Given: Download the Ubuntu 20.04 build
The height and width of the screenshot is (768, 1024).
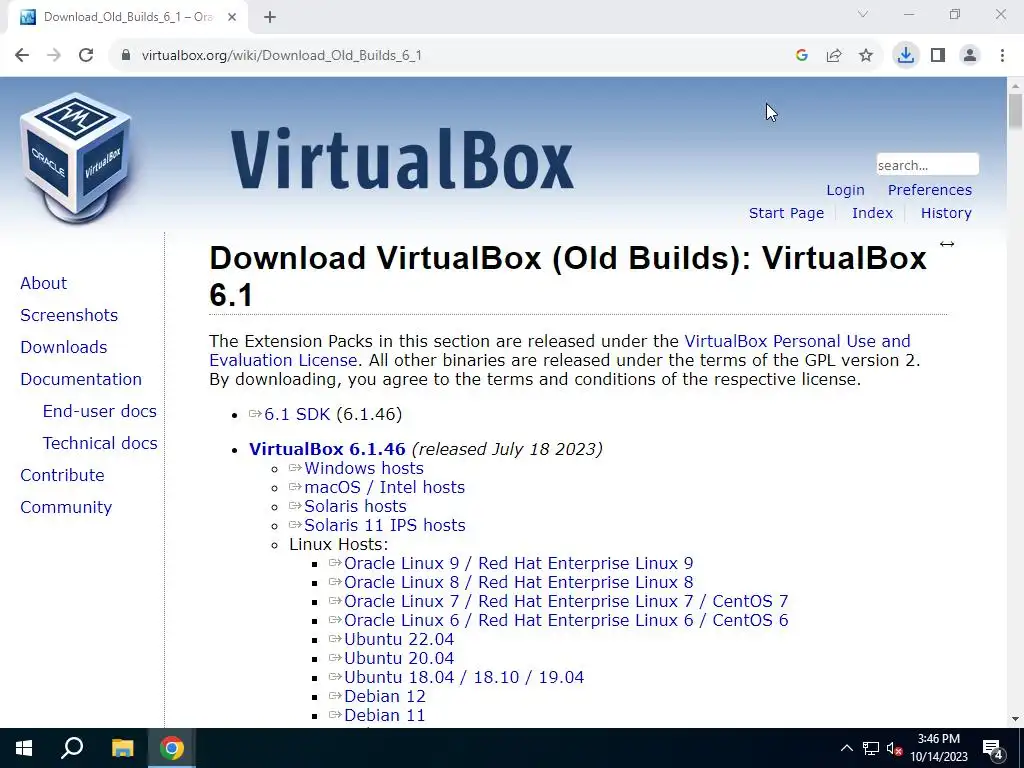Looking at the screenshot, I should tap(399, 658).
